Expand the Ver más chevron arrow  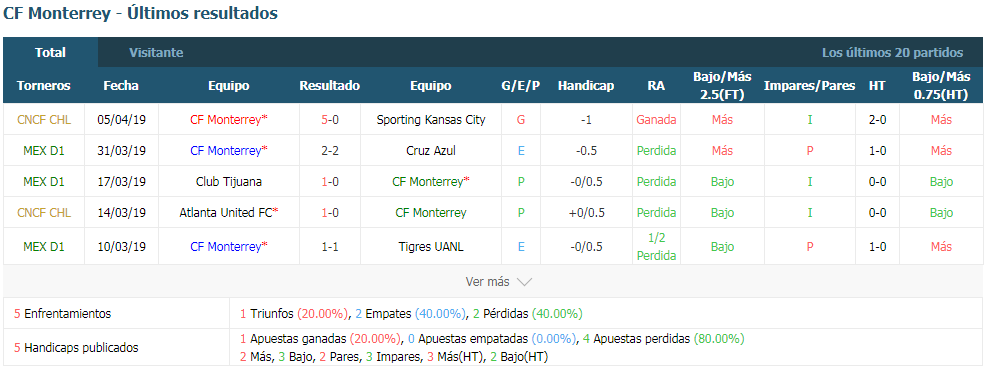(x=524, y=283)
